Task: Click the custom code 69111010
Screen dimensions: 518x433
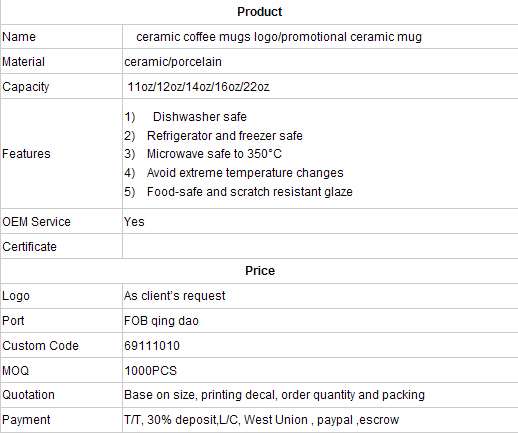Action: pos(152,346)
